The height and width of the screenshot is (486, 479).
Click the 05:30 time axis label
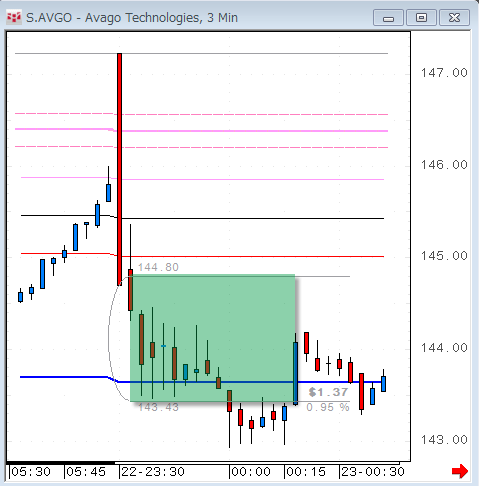(x=31, y=472)
